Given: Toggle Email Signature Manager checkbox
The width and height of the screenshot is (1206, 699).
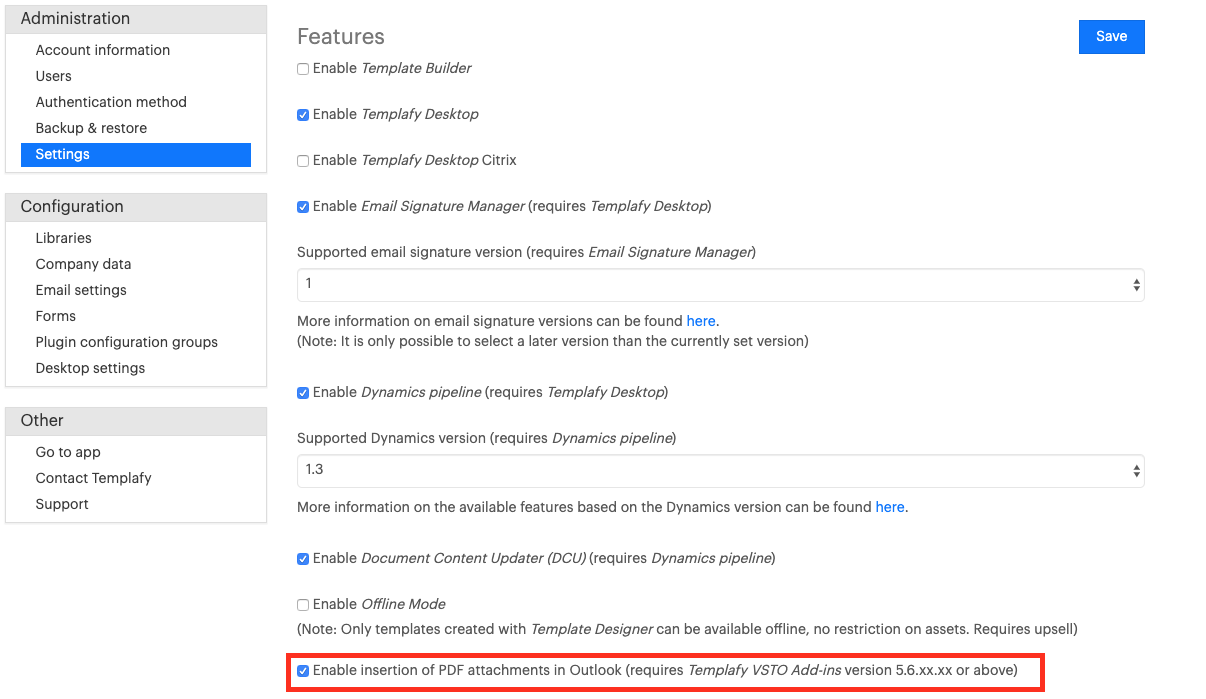Looking at the screenshot, I should click(x=303, y=207).
